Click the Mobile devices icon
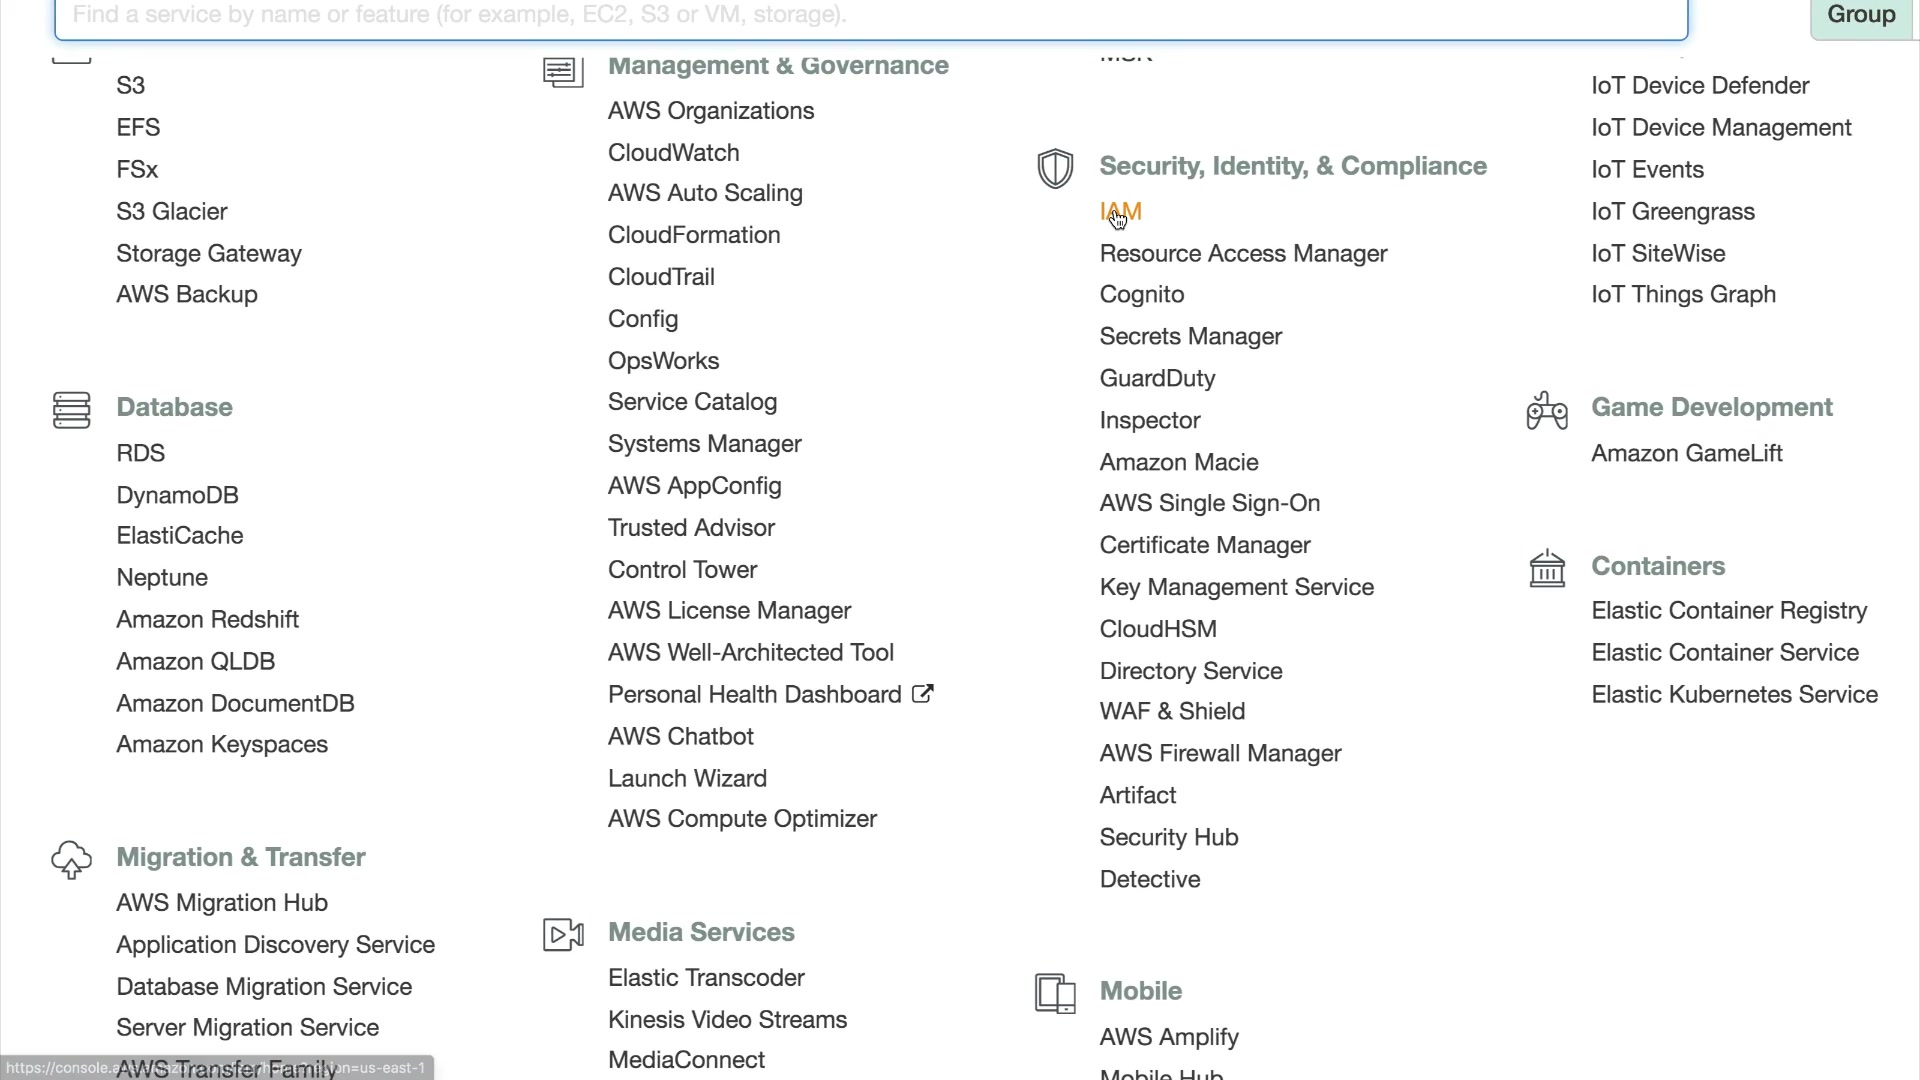The height and width of the screenshot is (1080, 1920). pos(1055,993)
